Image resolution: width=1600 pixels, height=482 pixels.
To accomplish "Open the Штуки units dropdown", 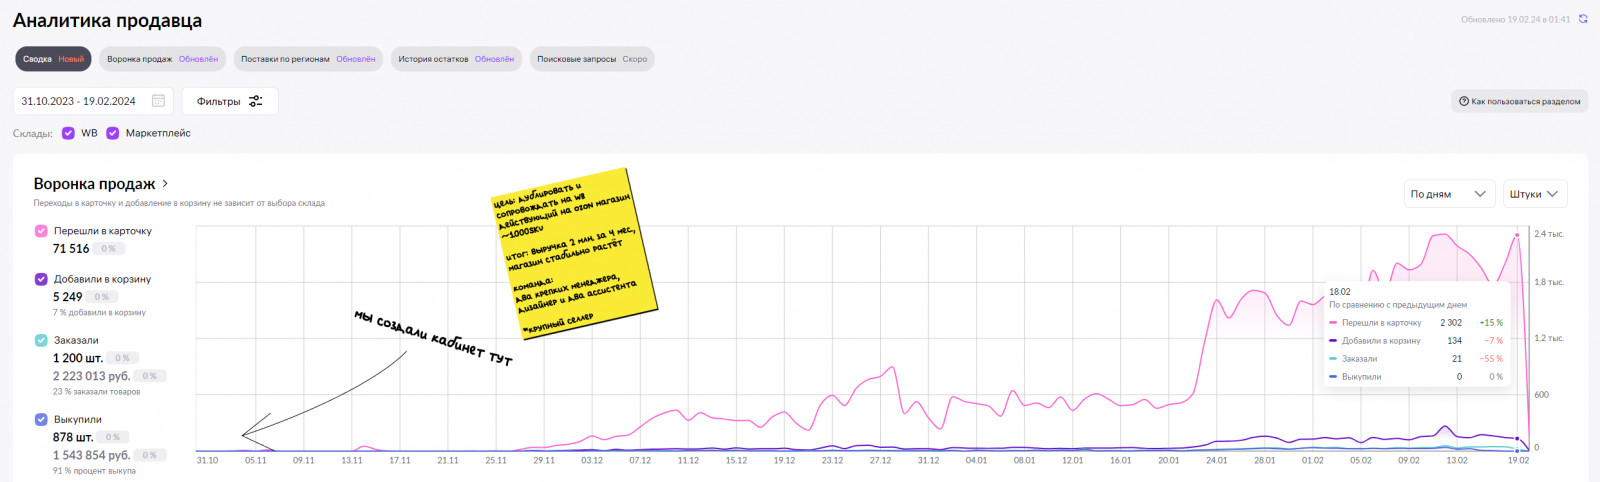I will (1534, 194).
